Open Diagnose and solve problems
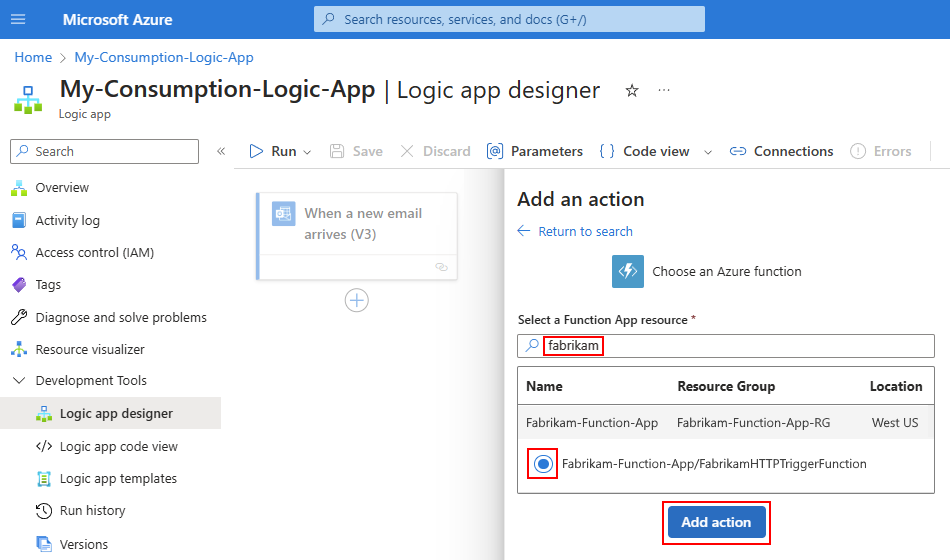 click(x=121, y=317)
